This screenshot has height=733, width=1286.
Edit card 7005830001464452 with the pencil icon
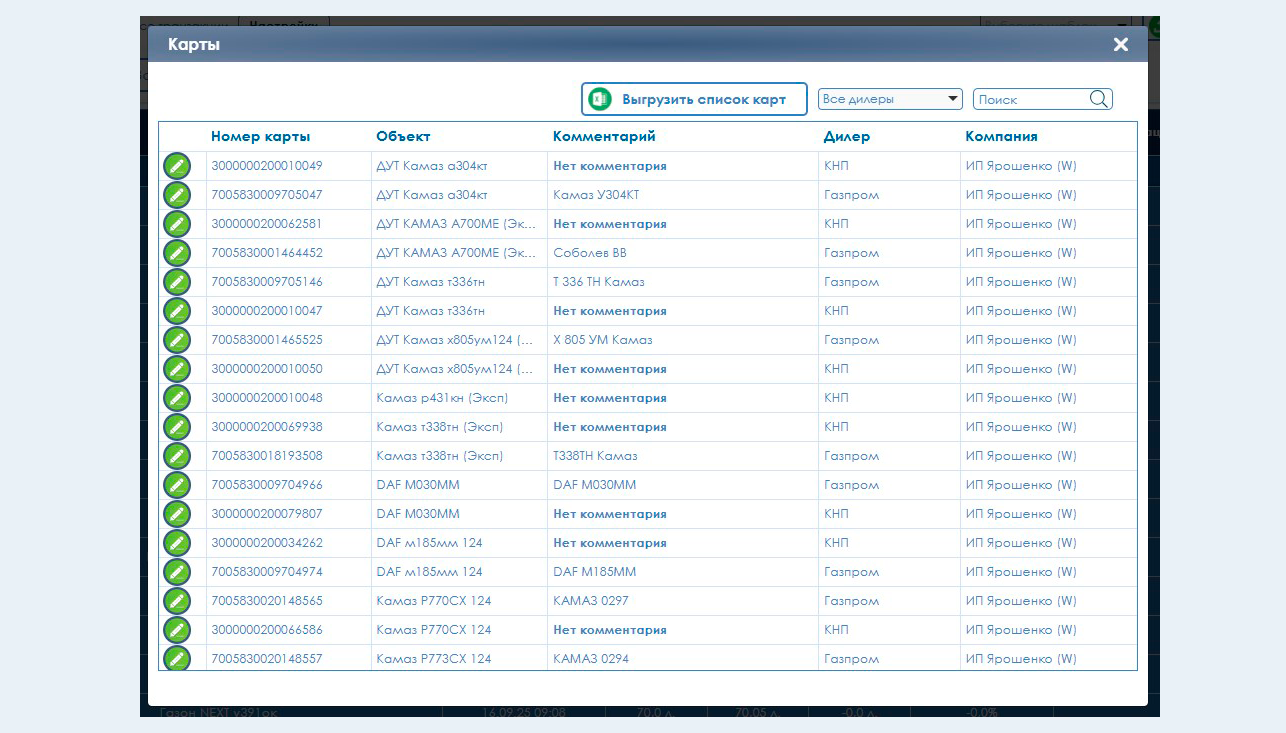point(177,253)
